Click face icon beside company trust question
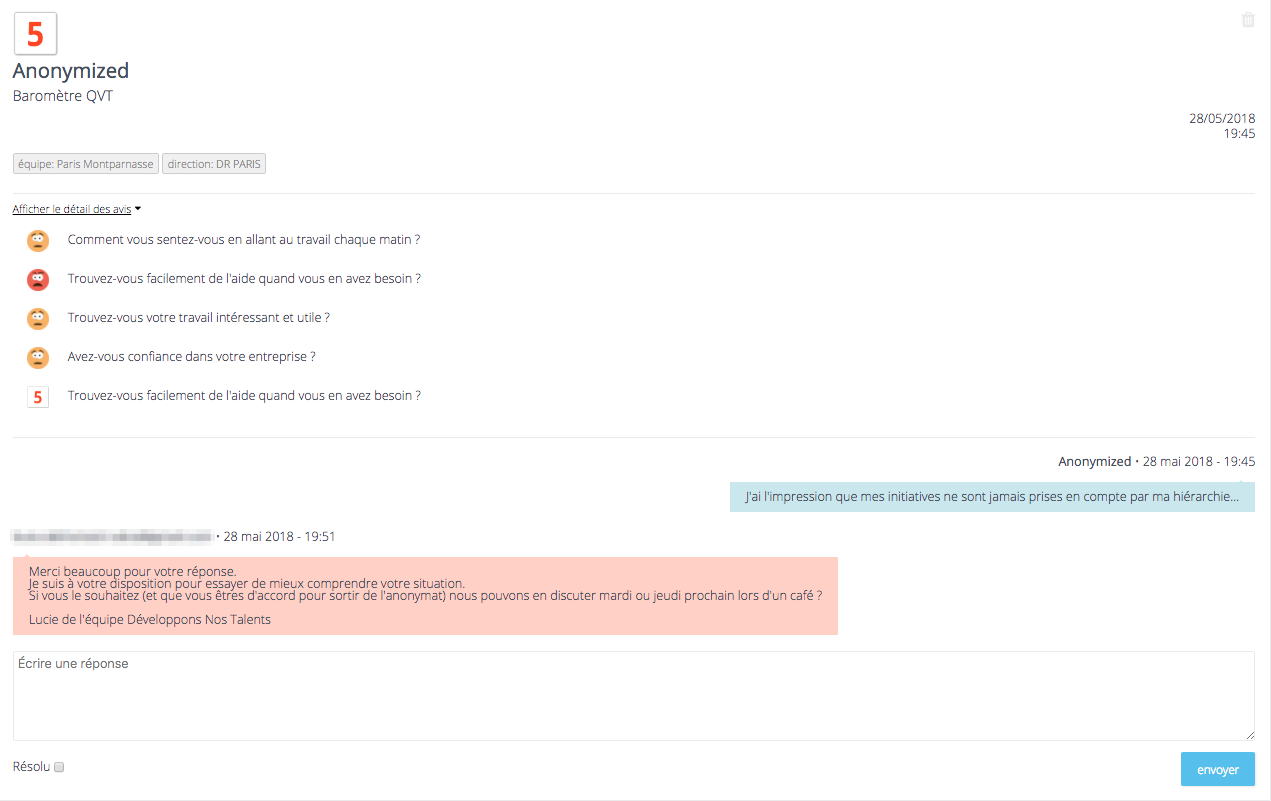This screenshot has width=1271, height=801. pos(38,358)
